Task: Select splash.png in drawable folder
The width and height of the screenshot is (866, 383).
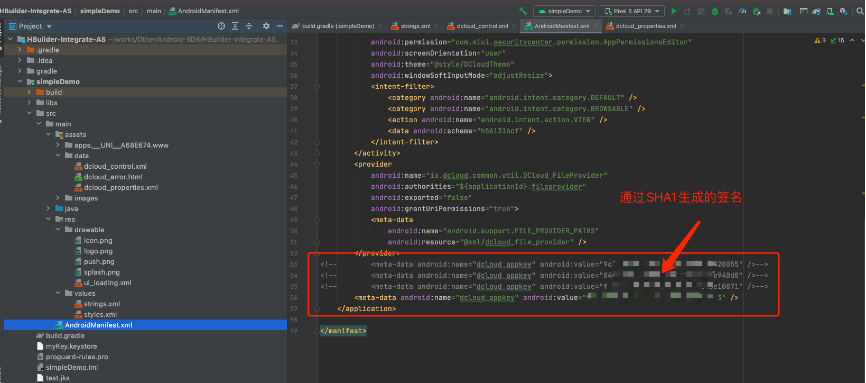Action: (97, 272)
